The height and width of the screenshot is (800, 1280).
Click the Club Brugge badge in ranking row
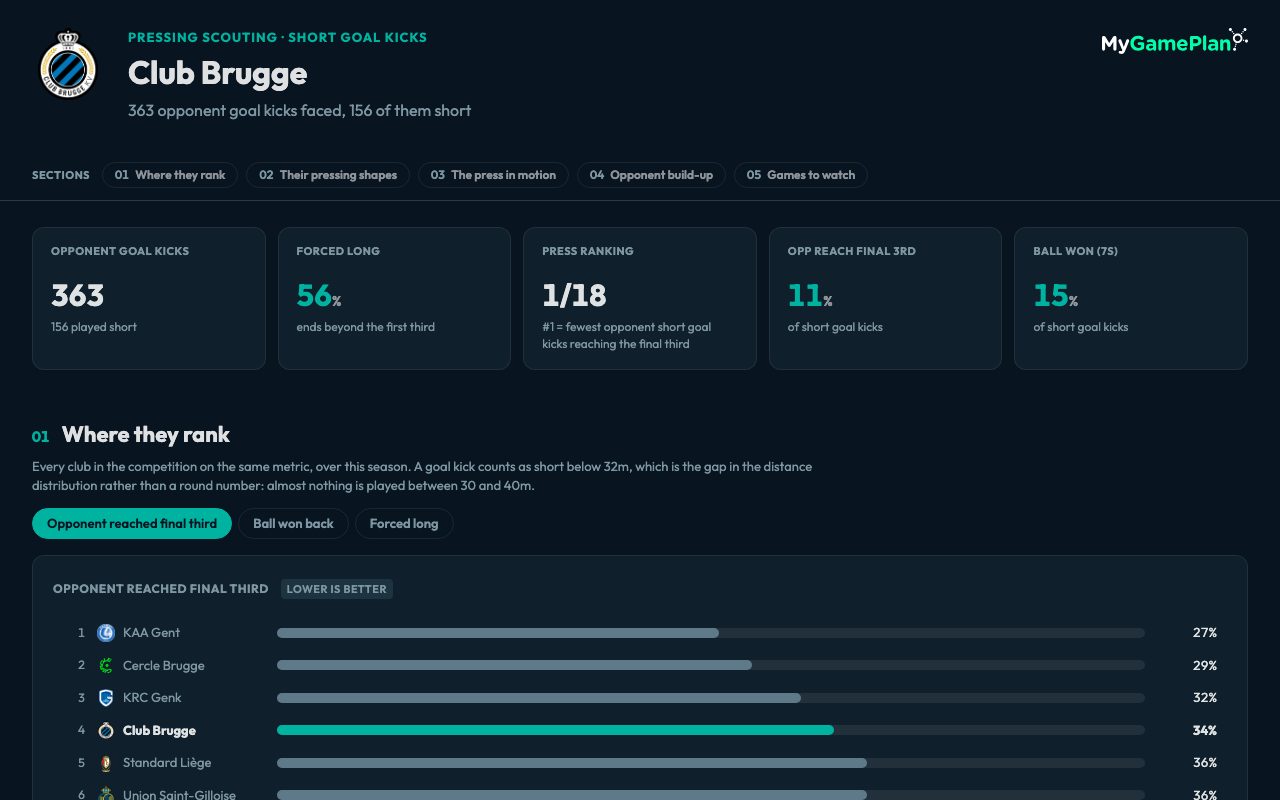pyautogui.click(x=106, y=730)
